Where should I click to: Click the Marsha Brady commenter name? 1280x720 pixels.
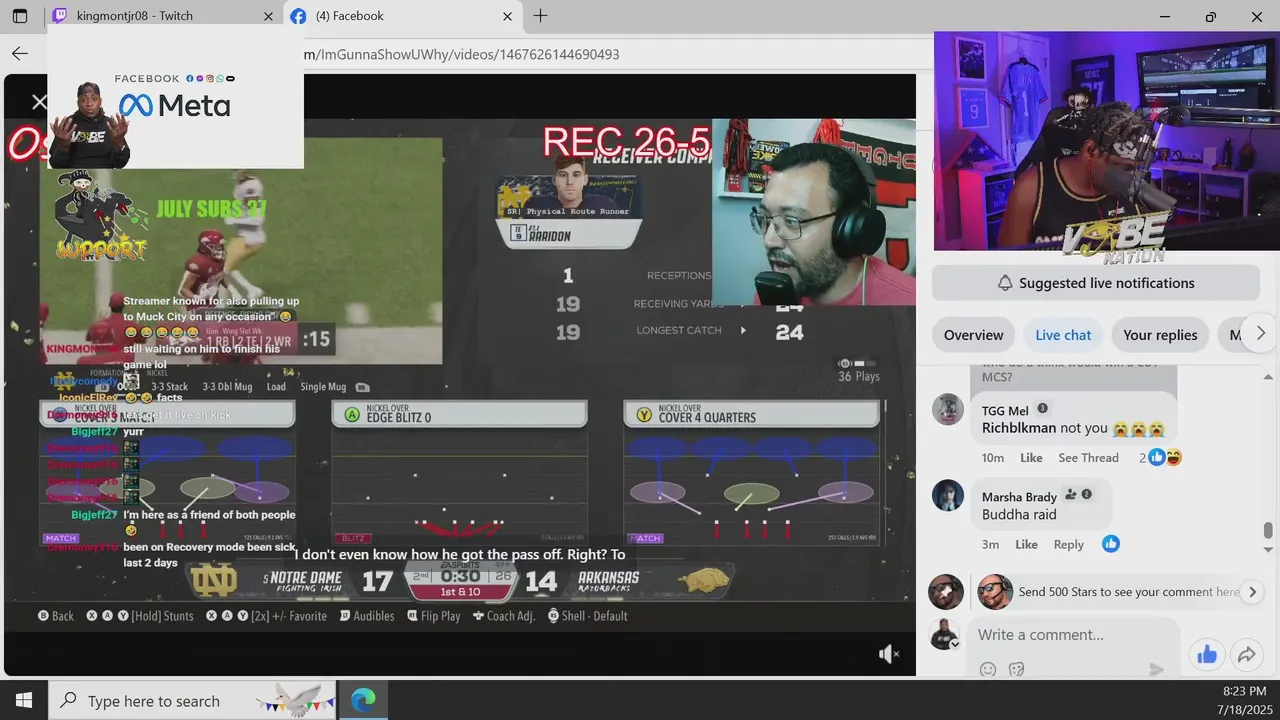click(1019, 497)
